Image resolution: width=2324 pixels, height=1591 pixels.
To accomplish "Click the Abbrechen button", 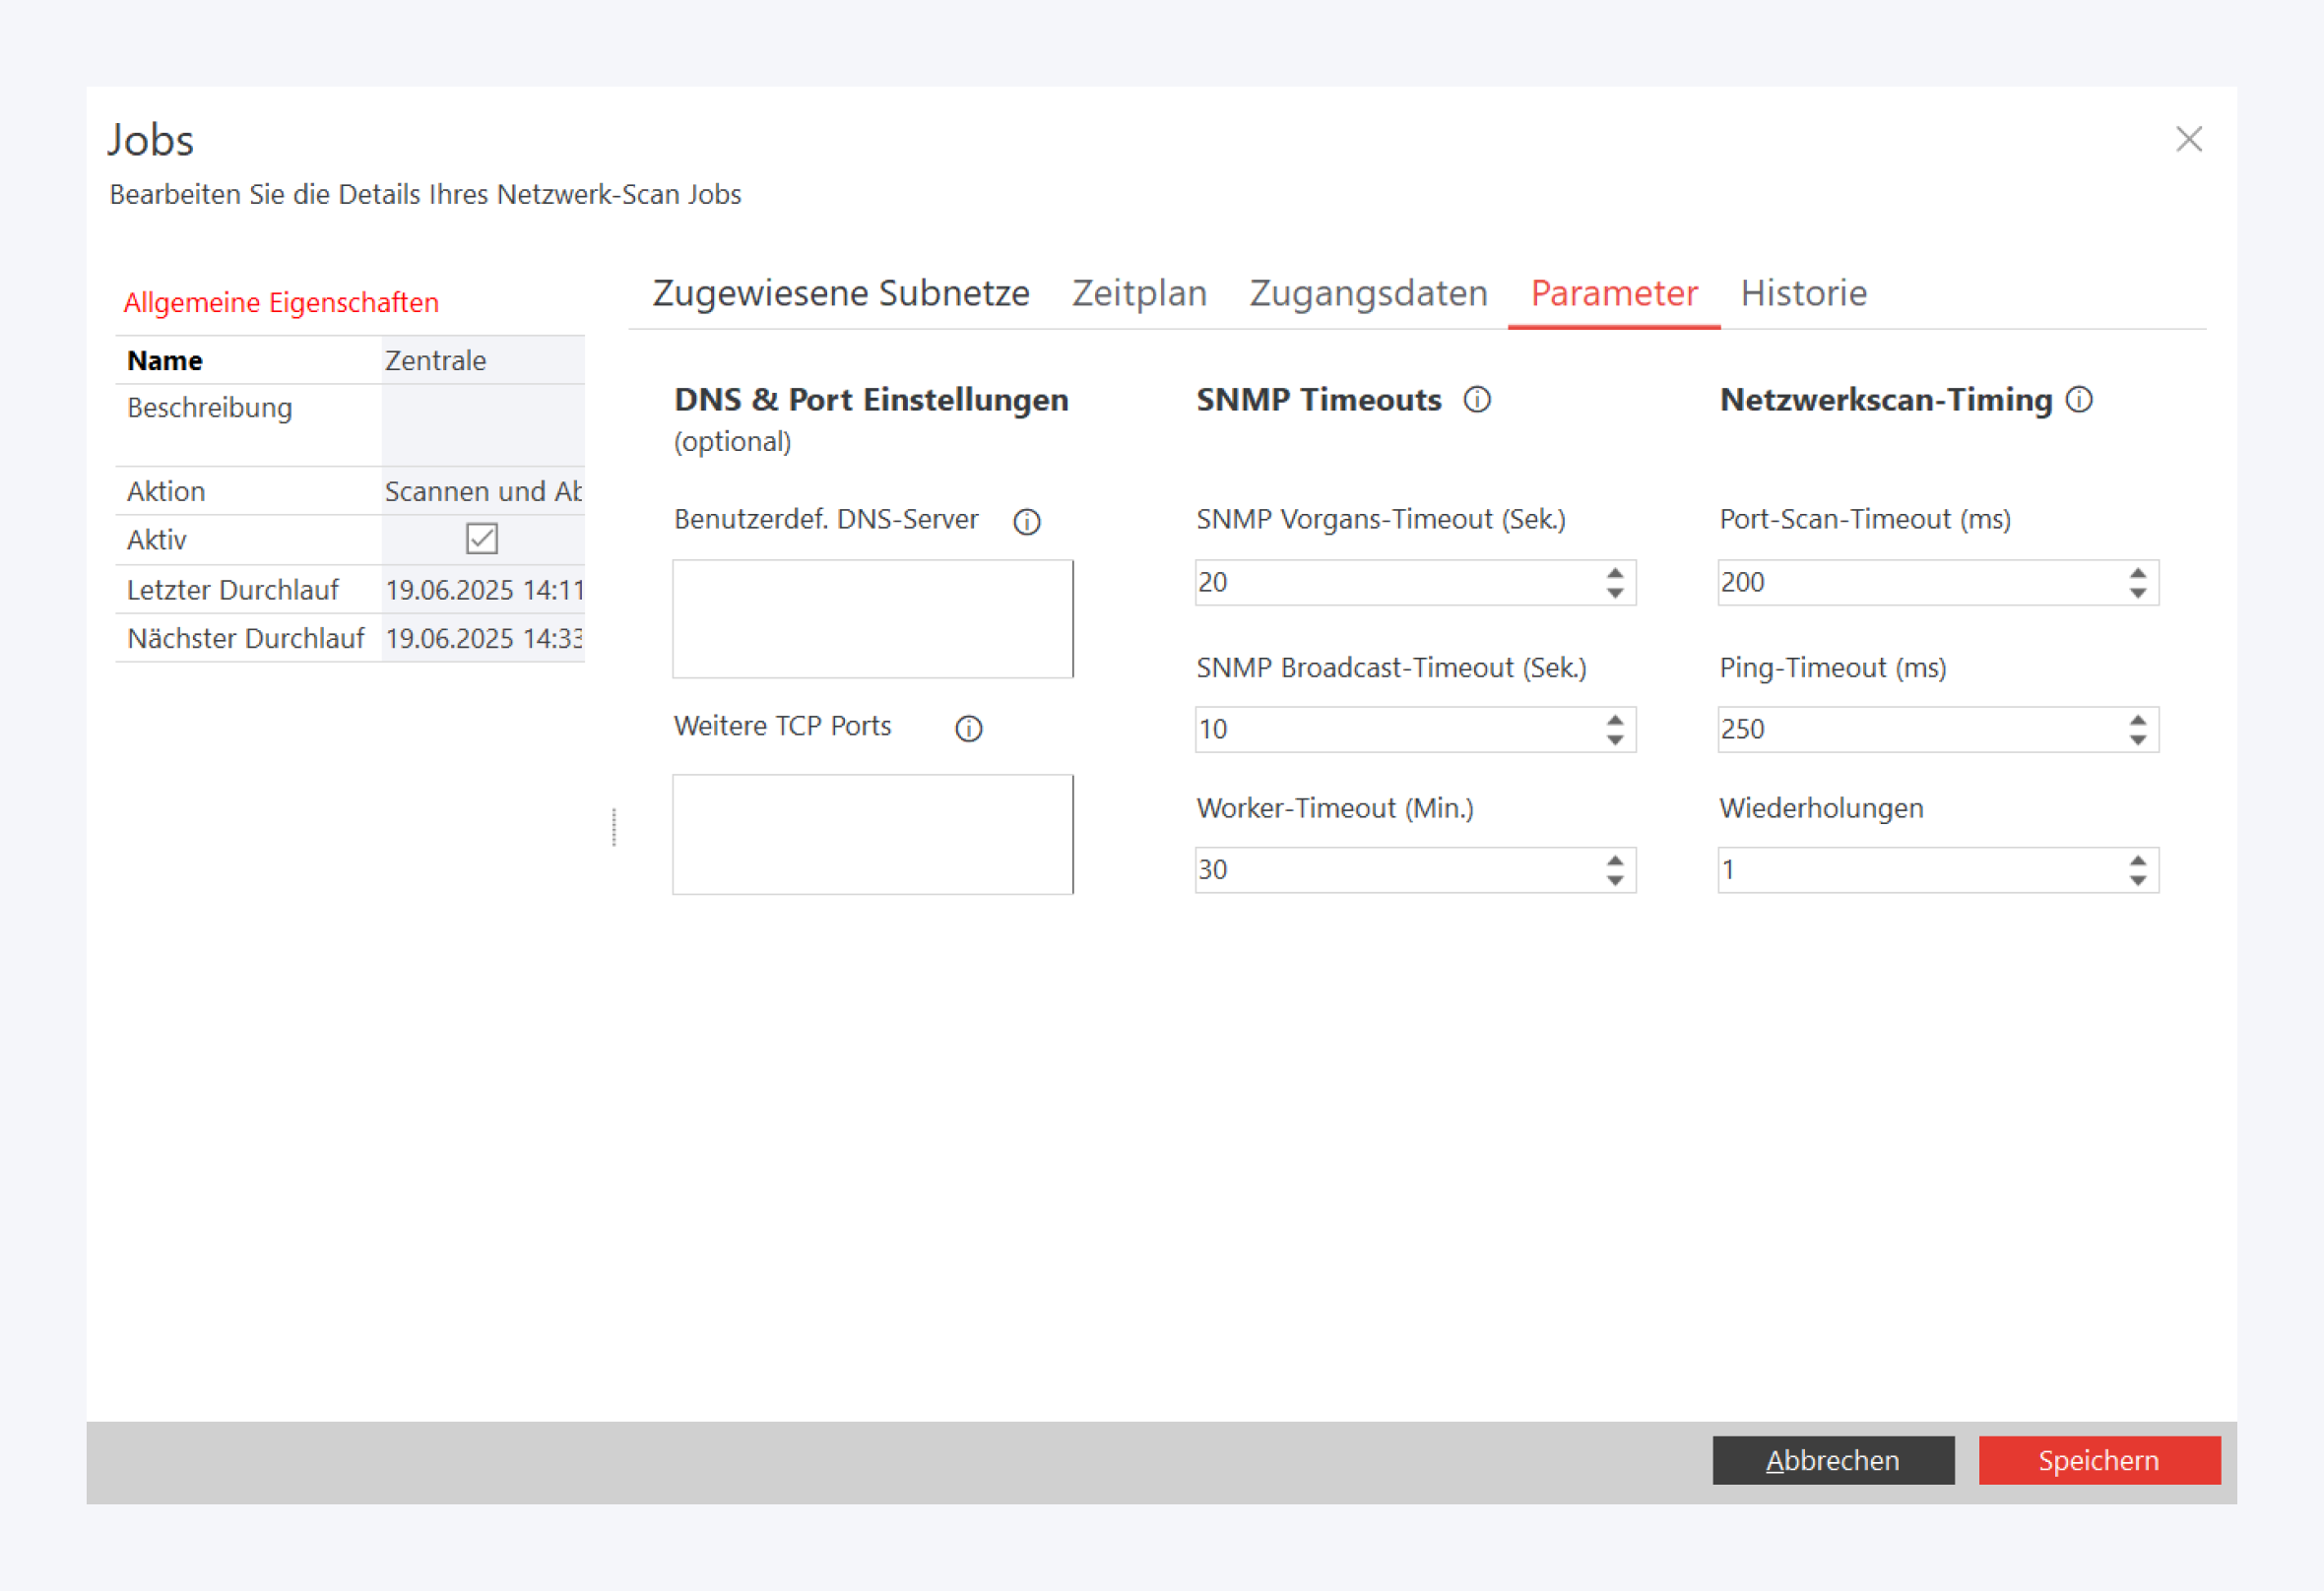I will click(x=1833, y=1460).
